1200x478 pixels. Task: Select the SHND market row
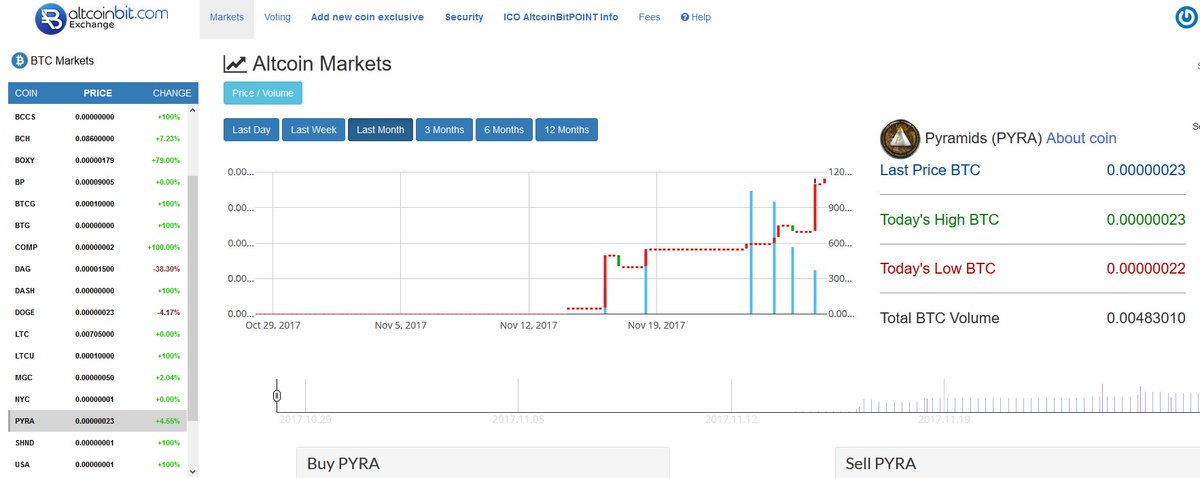97,443
